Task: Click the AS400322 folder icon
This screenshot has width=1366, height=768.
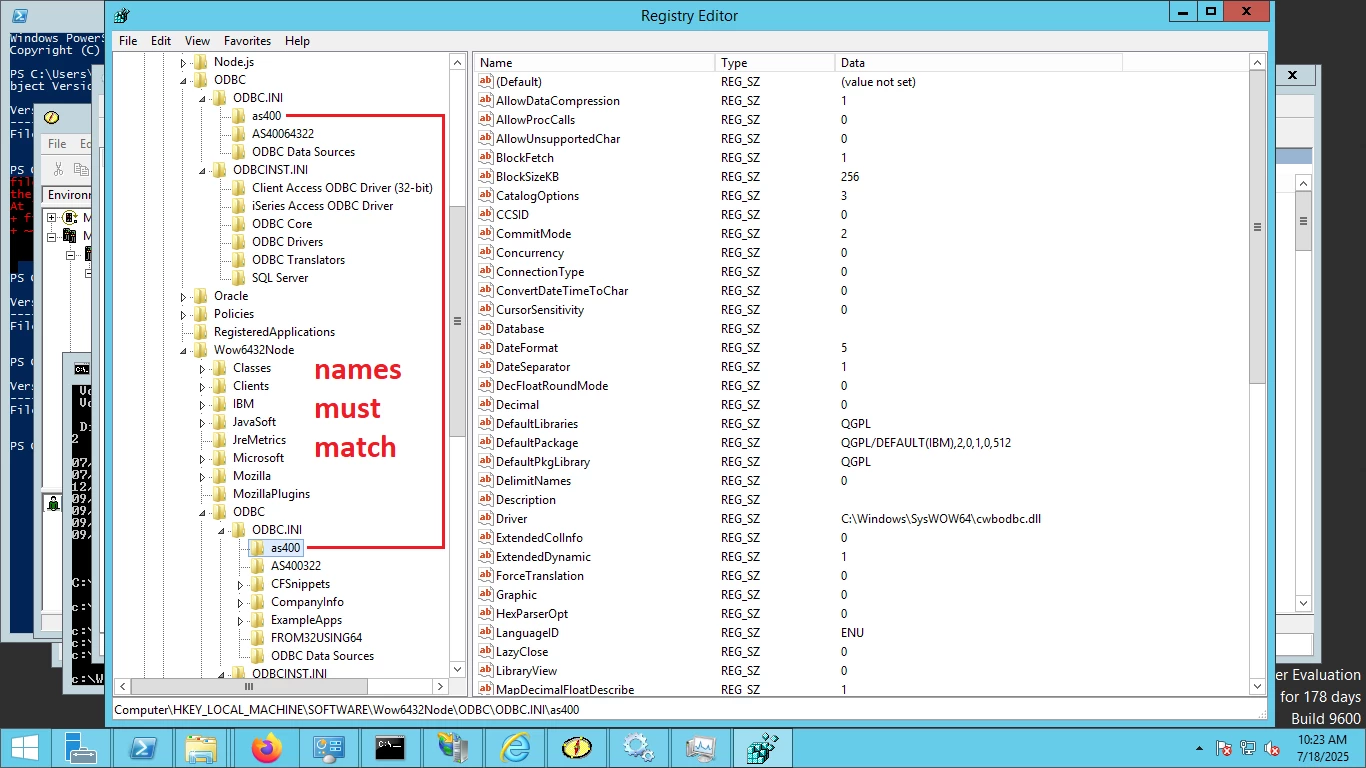Action: (257, 566)
